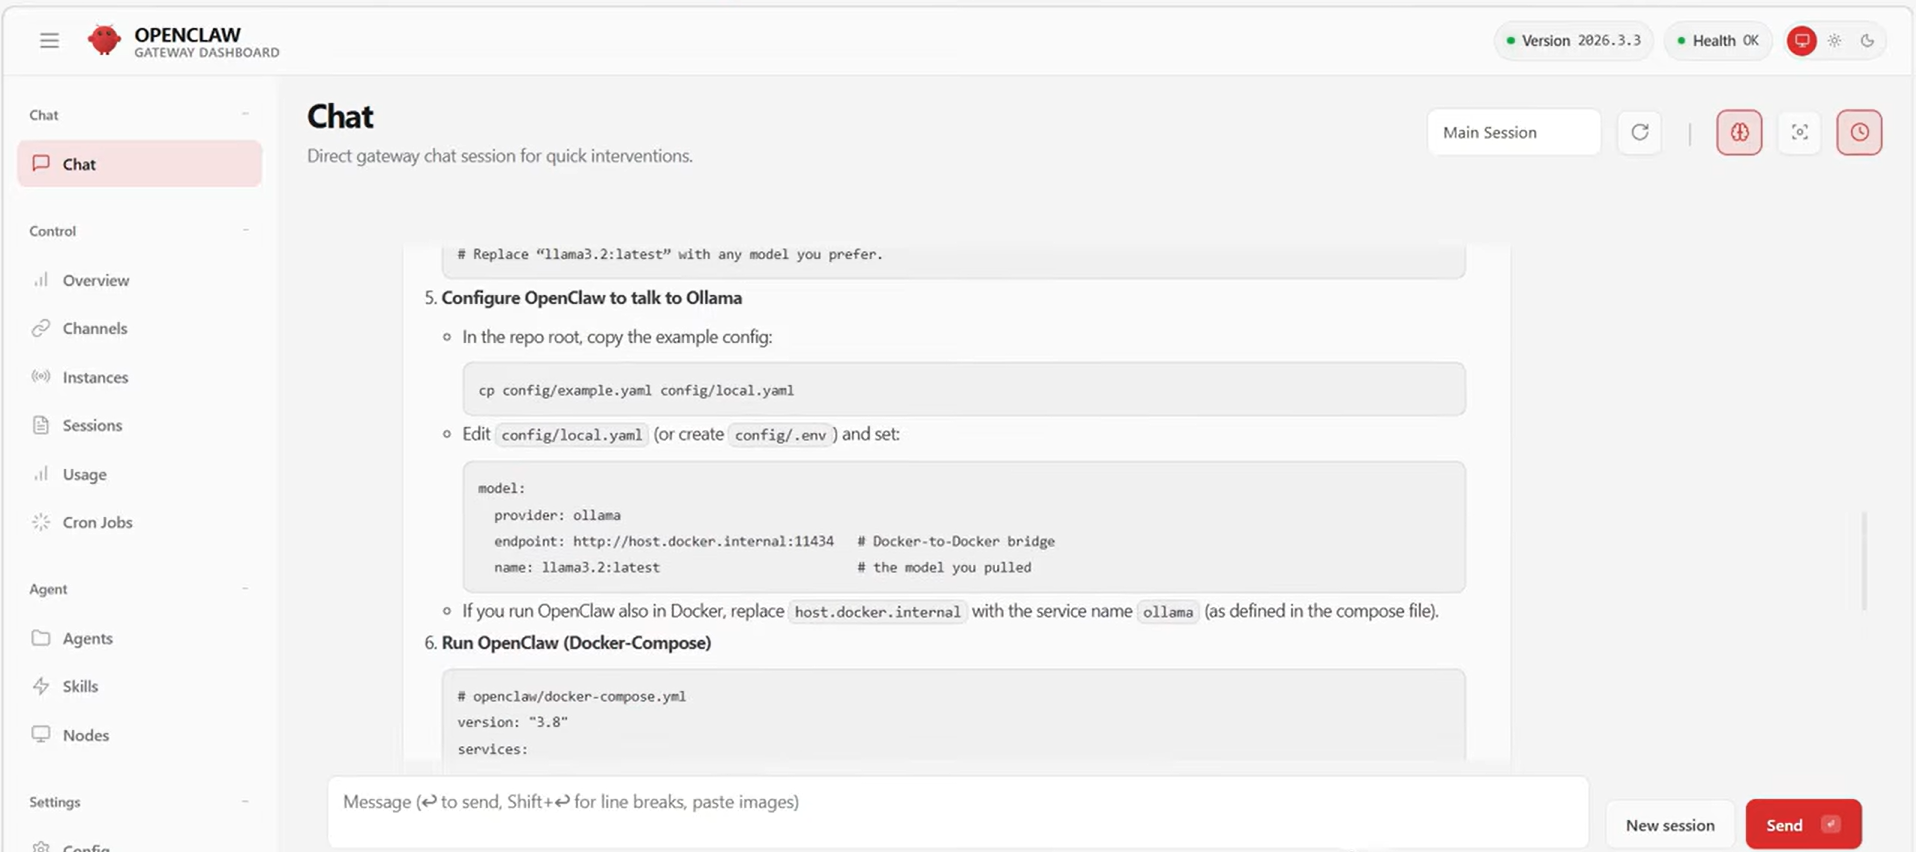Viewport: 1916px width, 852px height.
Task: Go to the Chat page
Action: coord(140,163)
